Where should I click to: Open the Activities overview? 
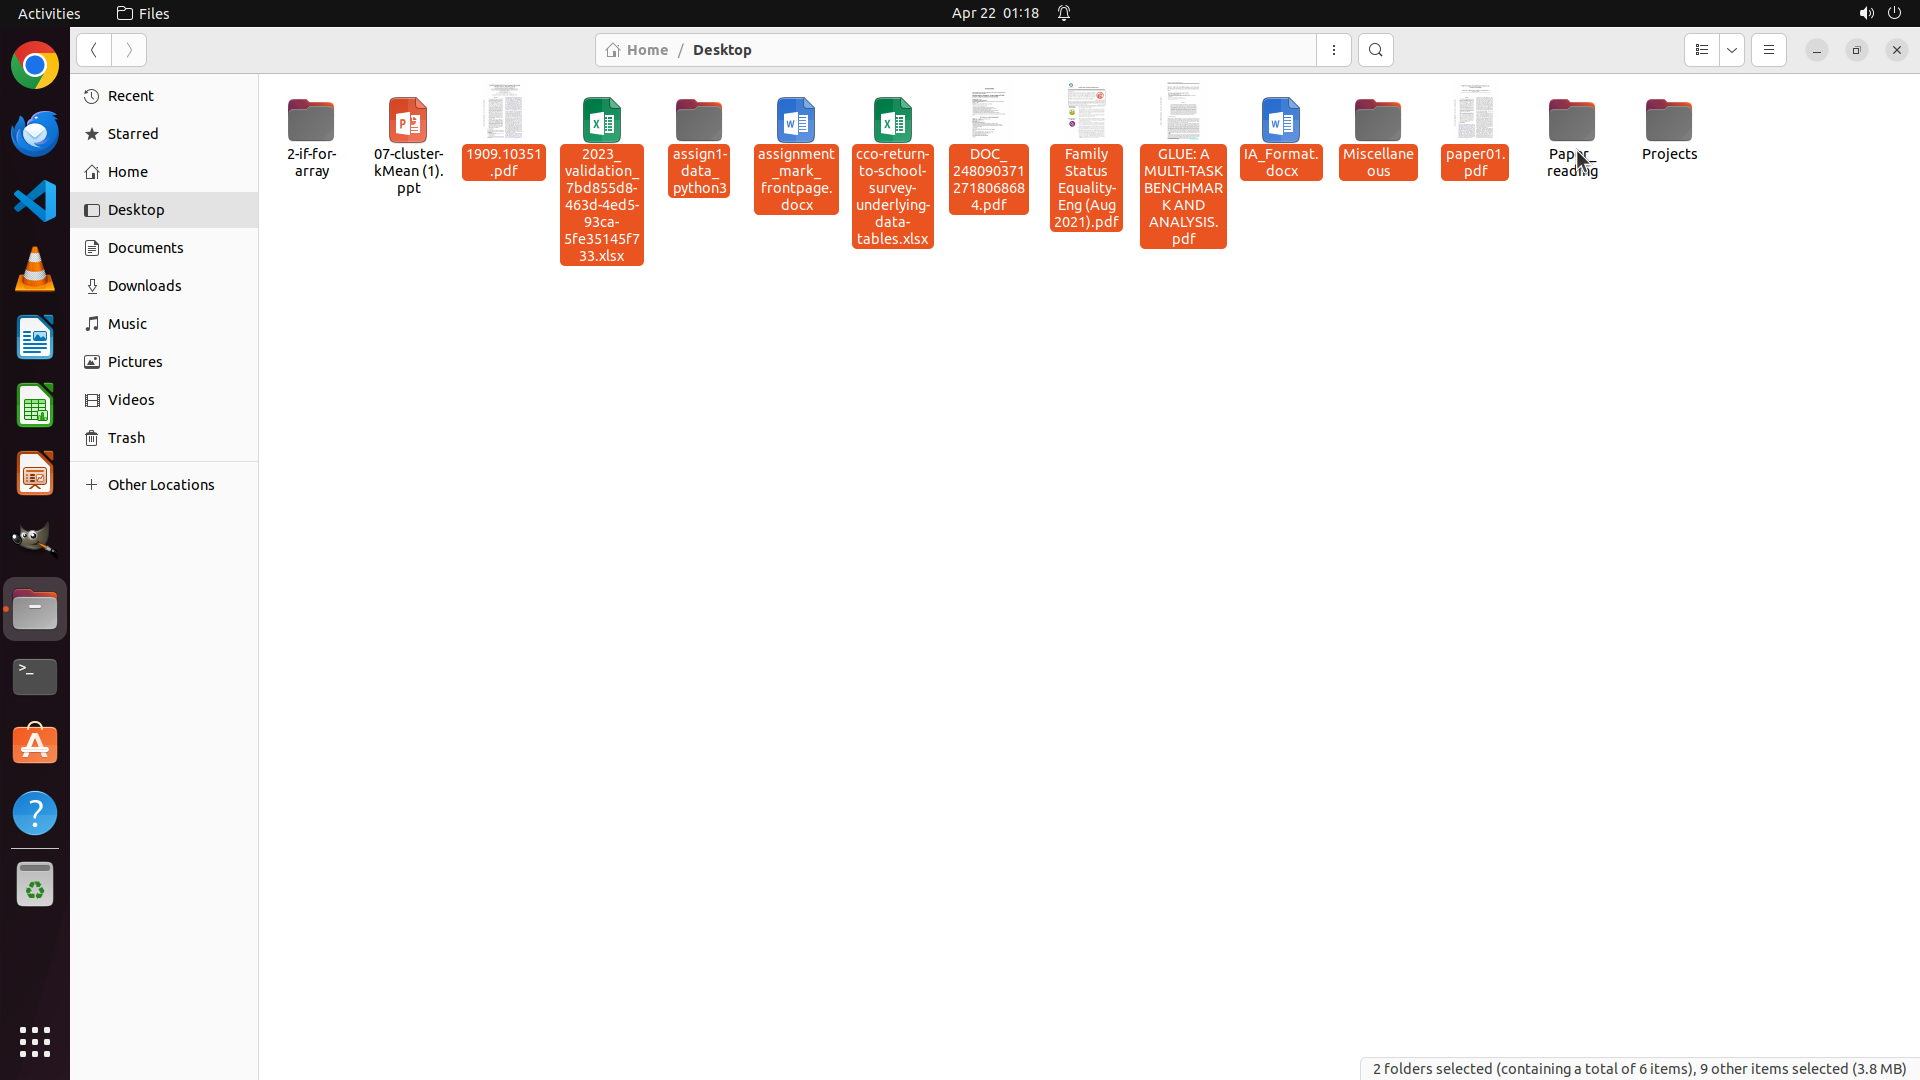pyautogui.click(x=49, y=13)
